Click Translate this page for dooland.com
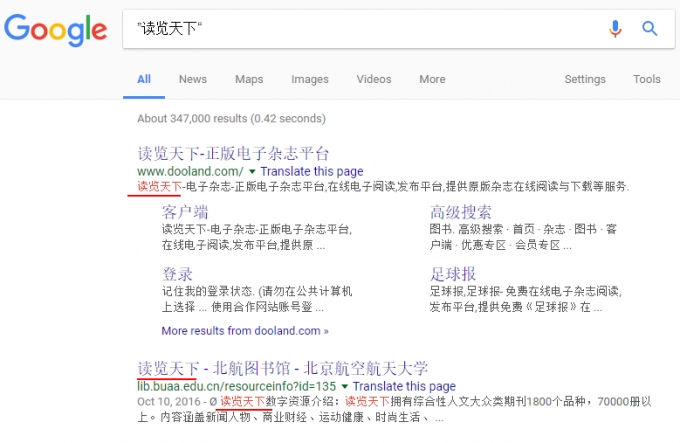 coord(312,172)
